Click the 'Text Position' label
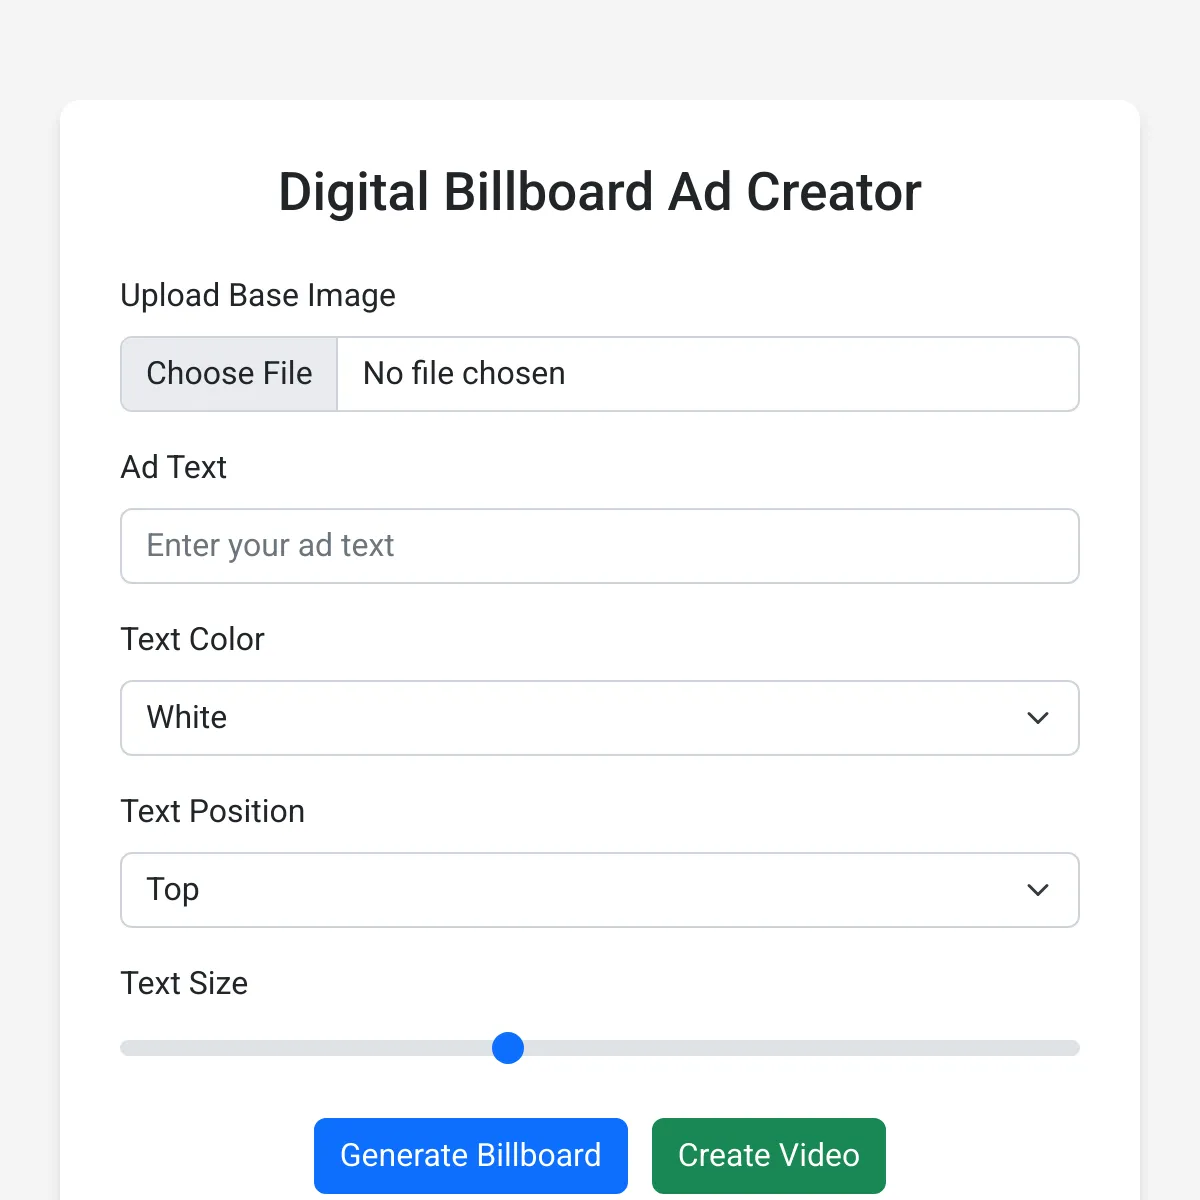Screen dimensions: 1200x1200 (213, 812)
